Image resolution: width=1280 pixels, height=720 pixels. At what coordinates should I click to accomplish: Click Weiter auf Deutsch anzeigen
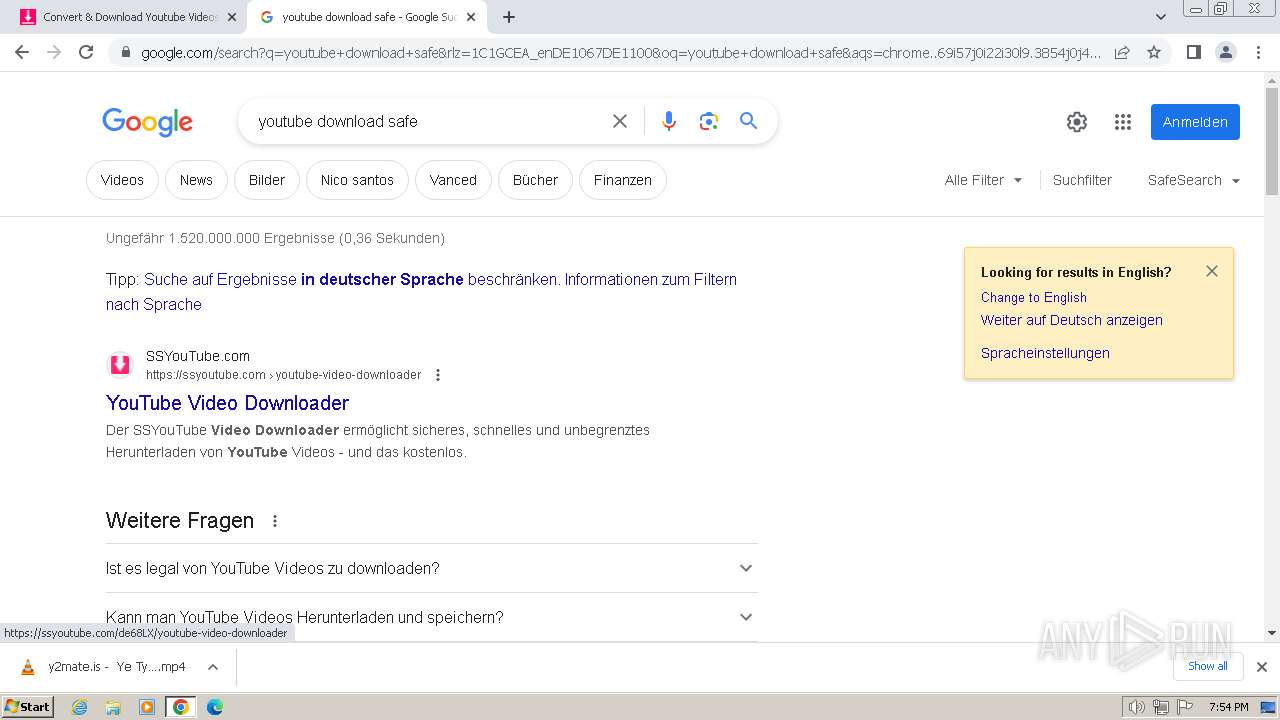point(1071,321)
